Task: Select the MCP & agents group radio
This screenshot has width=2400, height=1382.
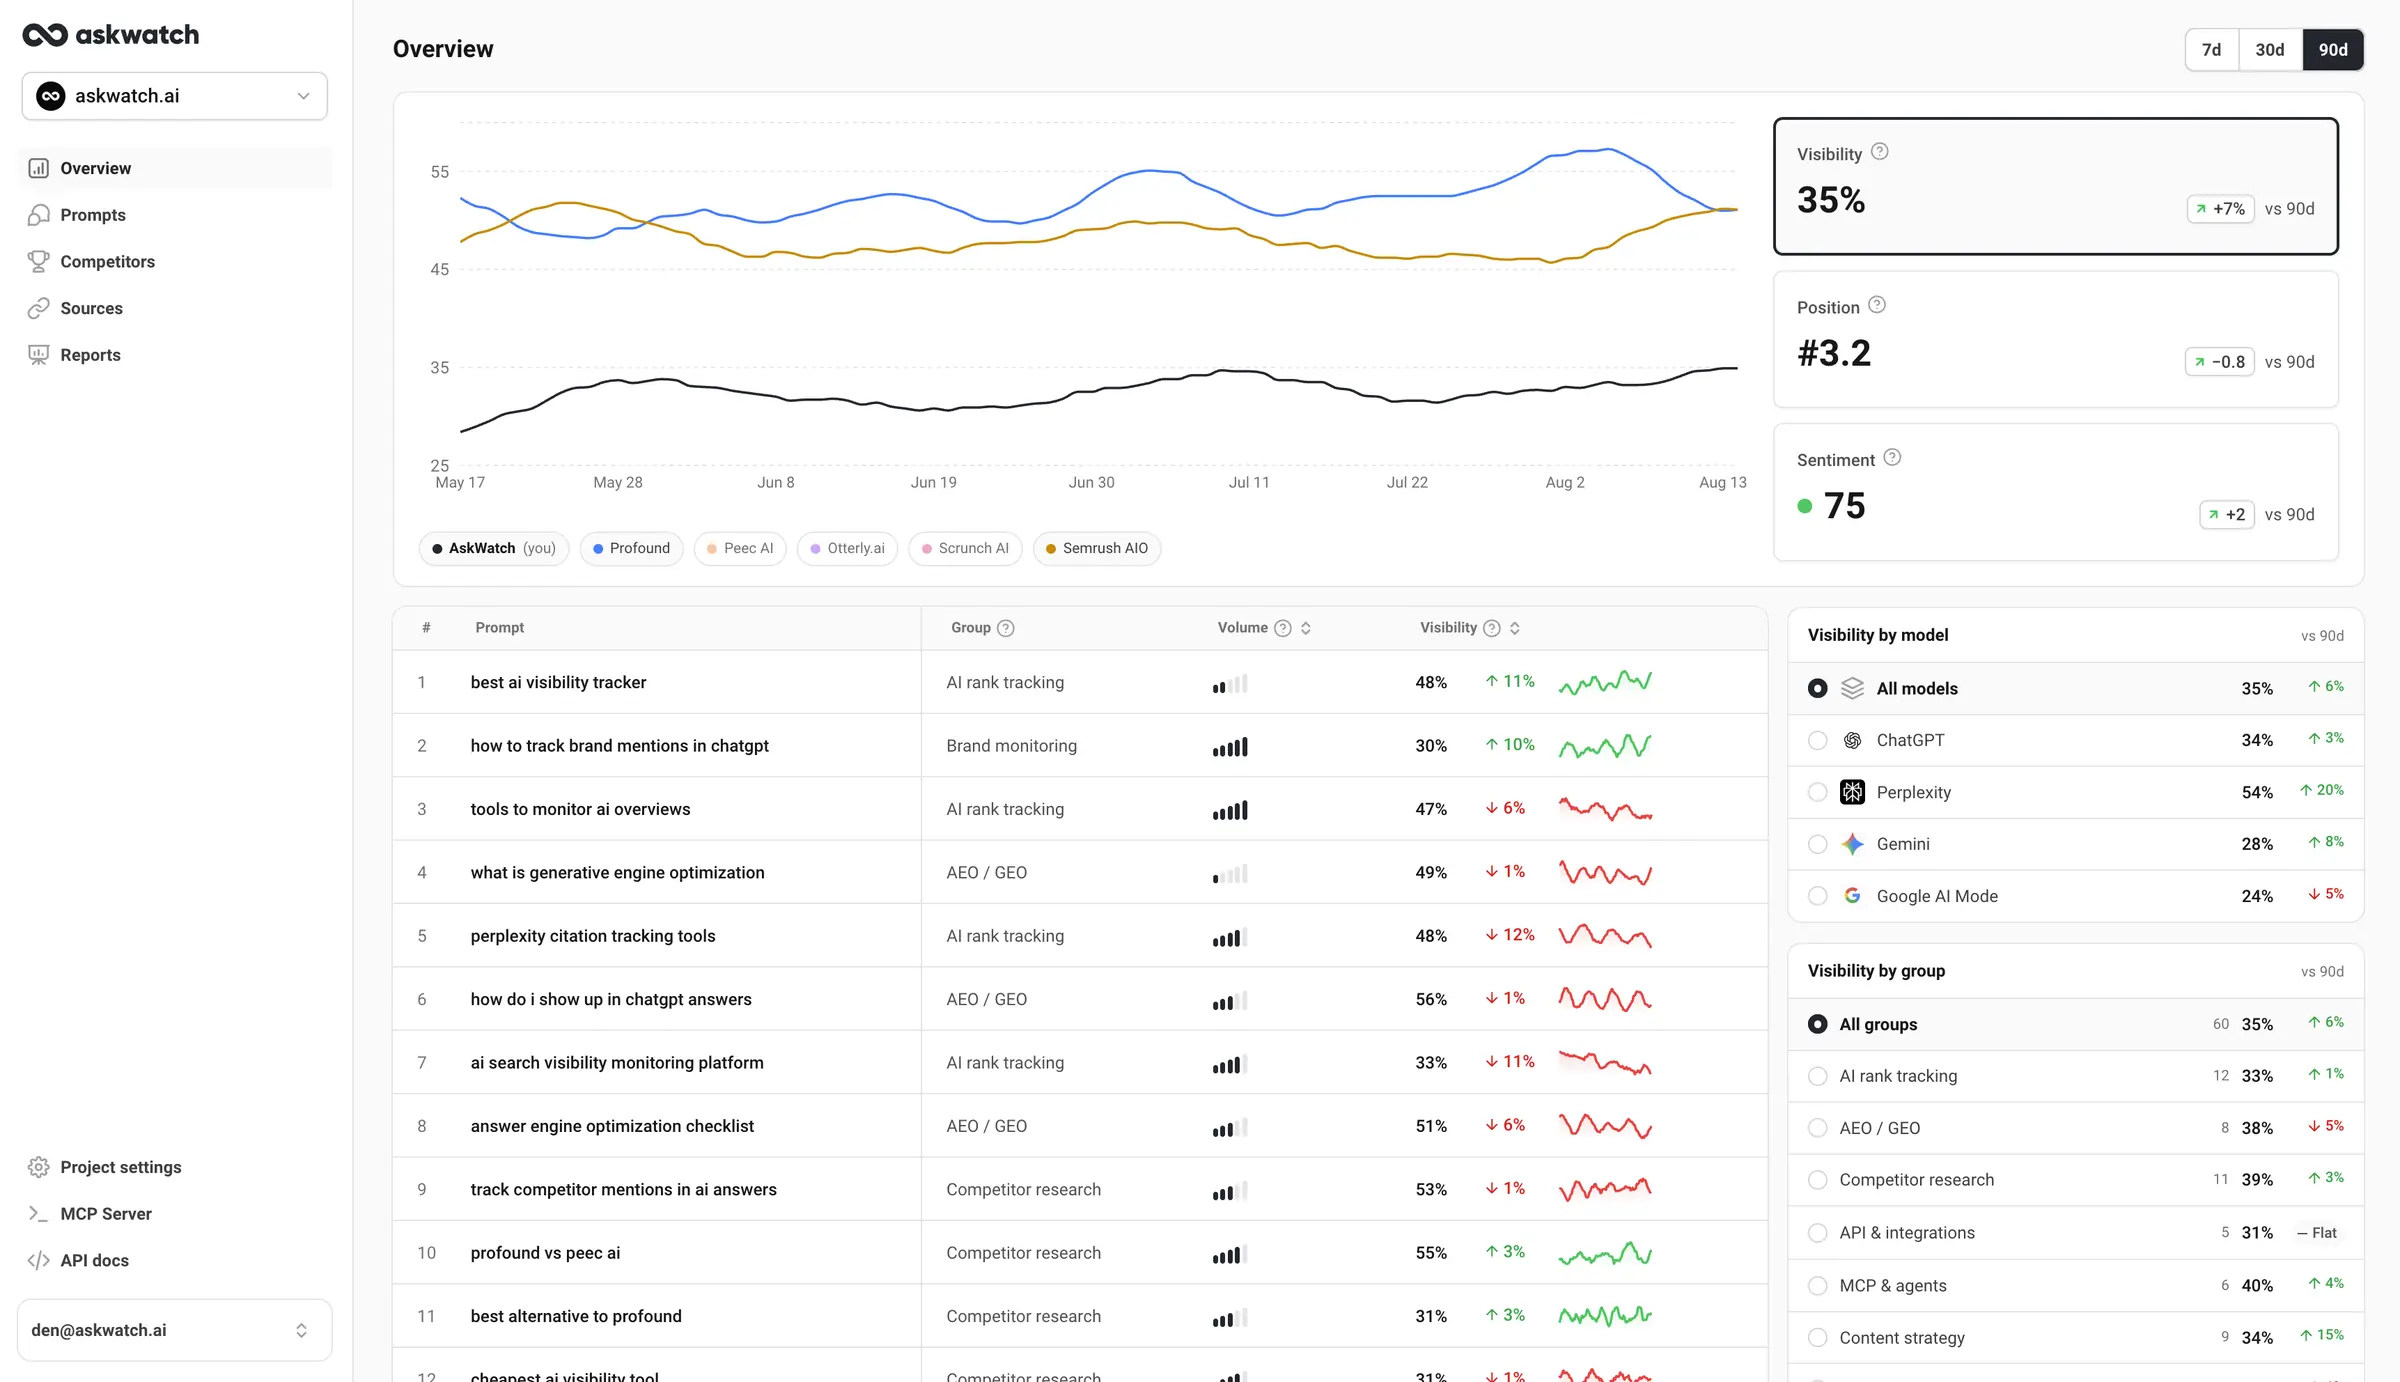Action: [1818, 1286]
